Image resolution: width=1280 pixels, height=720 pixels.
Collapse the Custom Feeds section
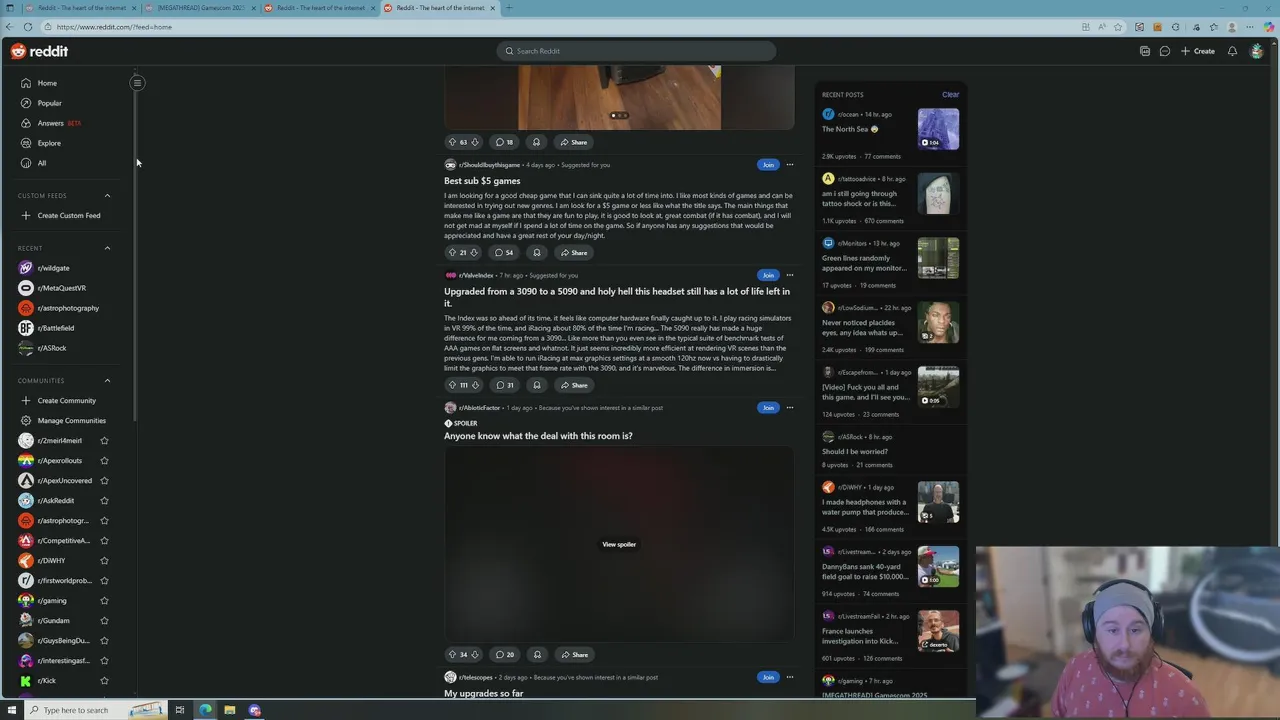pos(107,196)
